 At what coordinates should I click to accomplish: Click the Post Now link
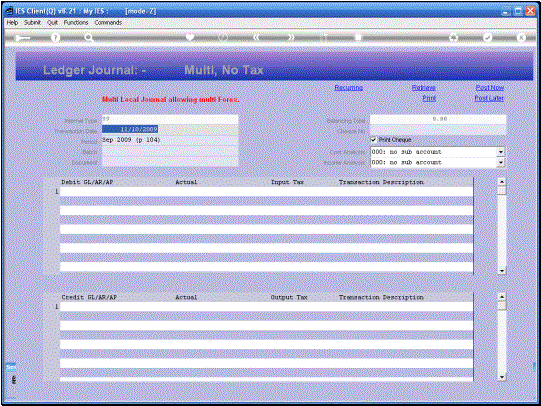click(x=490, y=88)
